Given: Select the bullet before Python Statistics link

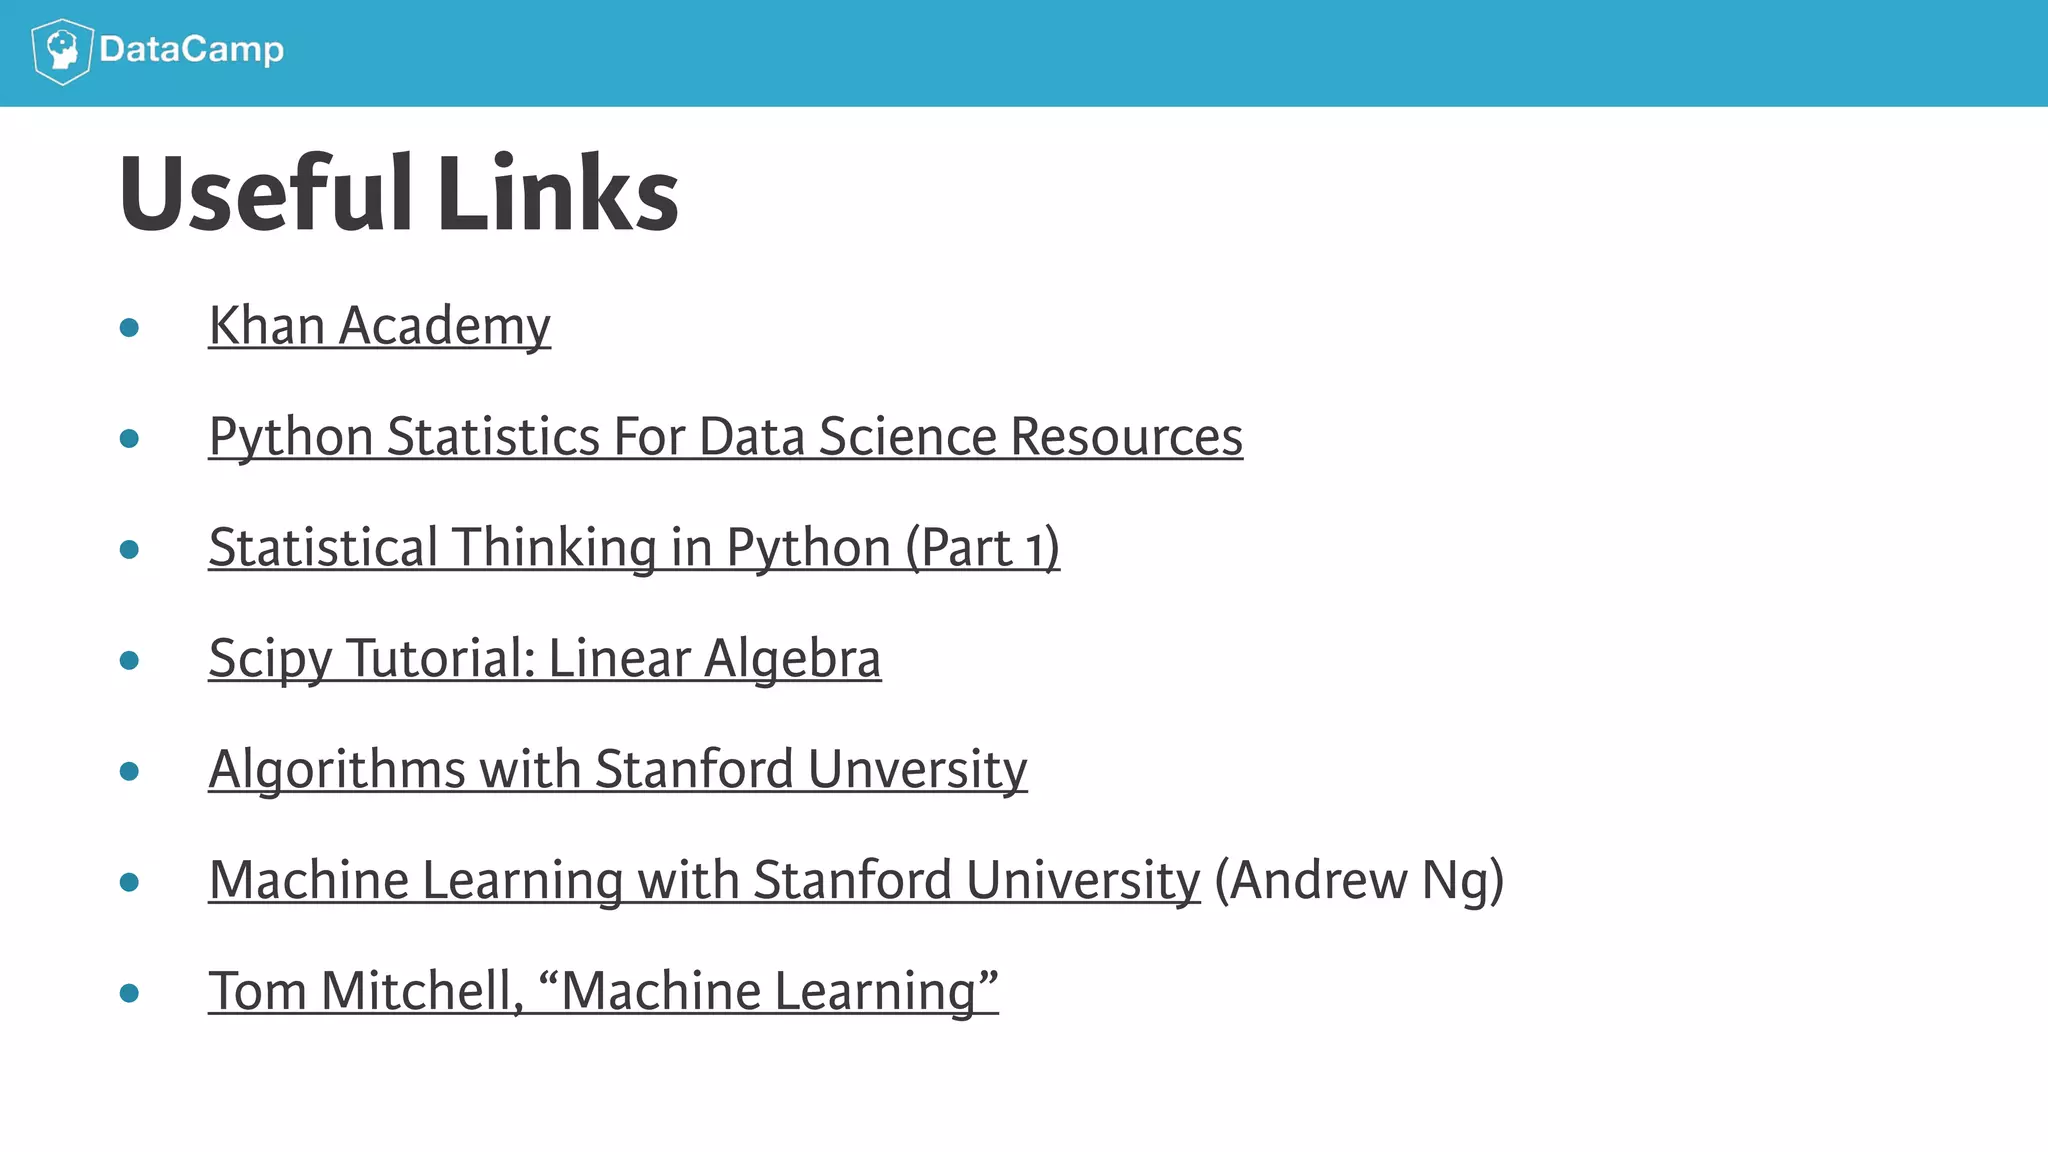Looking at the screenshot, I should (x=129, y=438).
